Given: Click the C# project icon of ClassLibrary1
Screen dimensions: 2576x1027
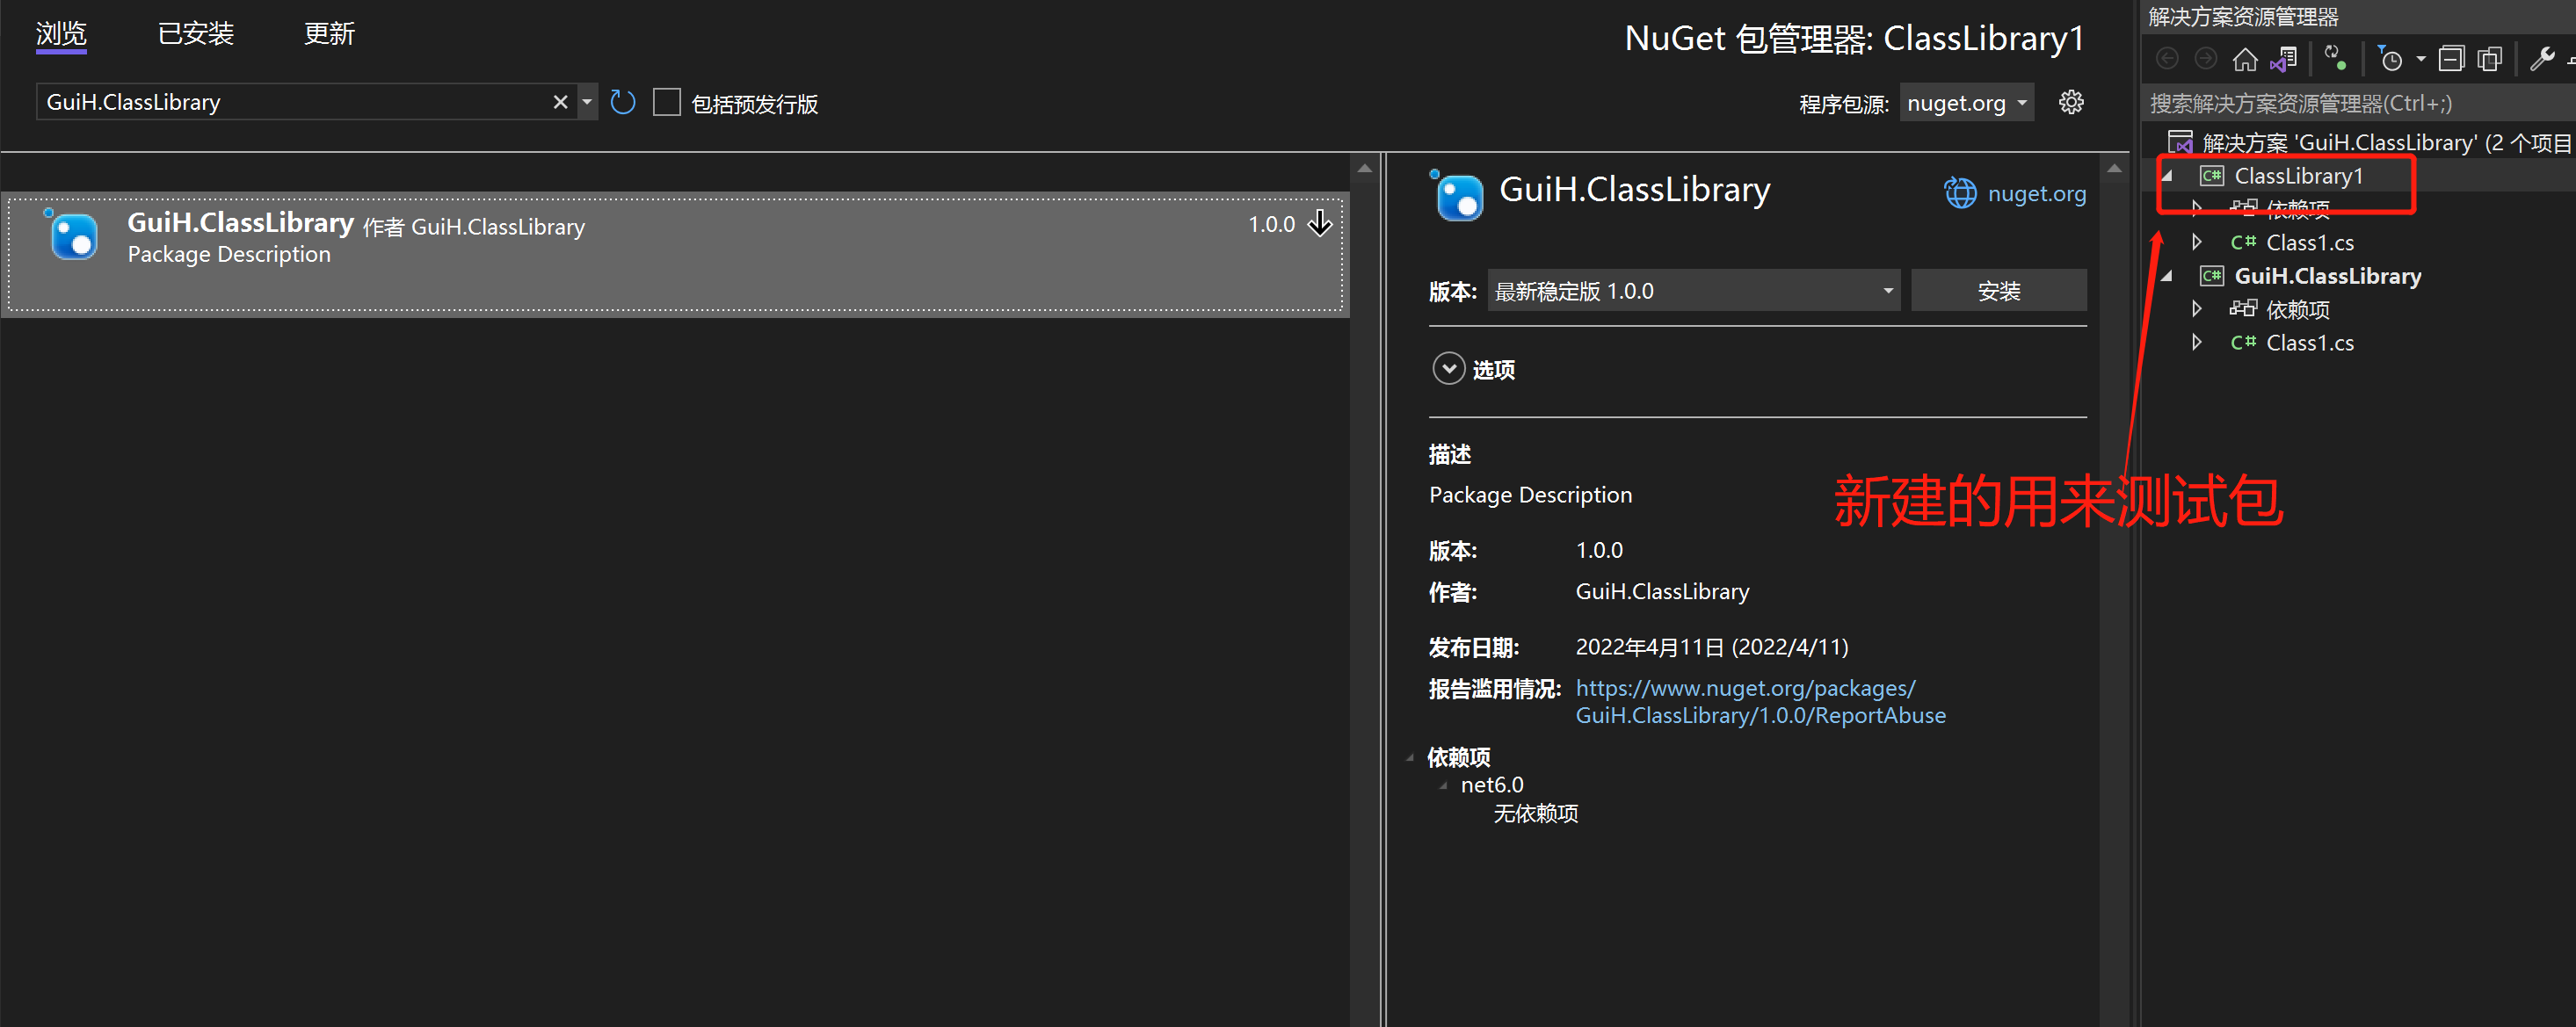Looking at the screenshot, I should [2211, 176].
